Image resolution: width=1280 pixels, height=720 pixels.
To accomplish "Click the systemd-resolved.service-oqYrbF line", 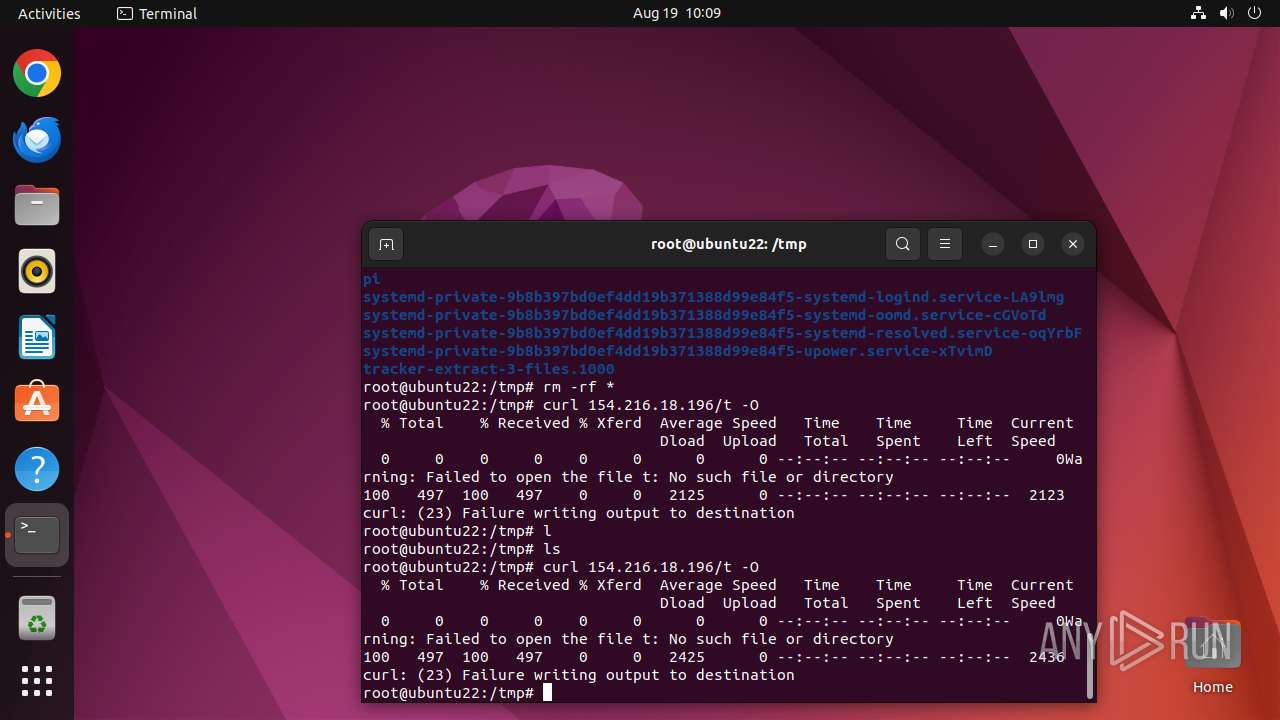I will click(722, 333).
